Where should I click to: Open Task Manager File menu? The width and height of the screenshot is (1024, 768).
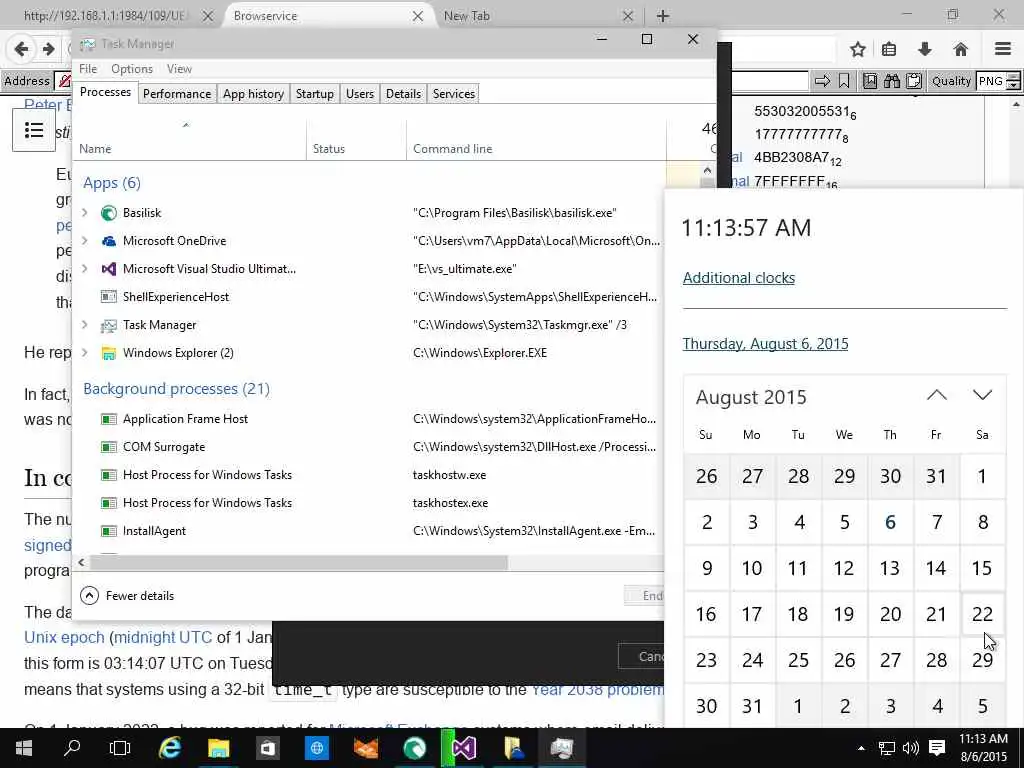(88, 69)
